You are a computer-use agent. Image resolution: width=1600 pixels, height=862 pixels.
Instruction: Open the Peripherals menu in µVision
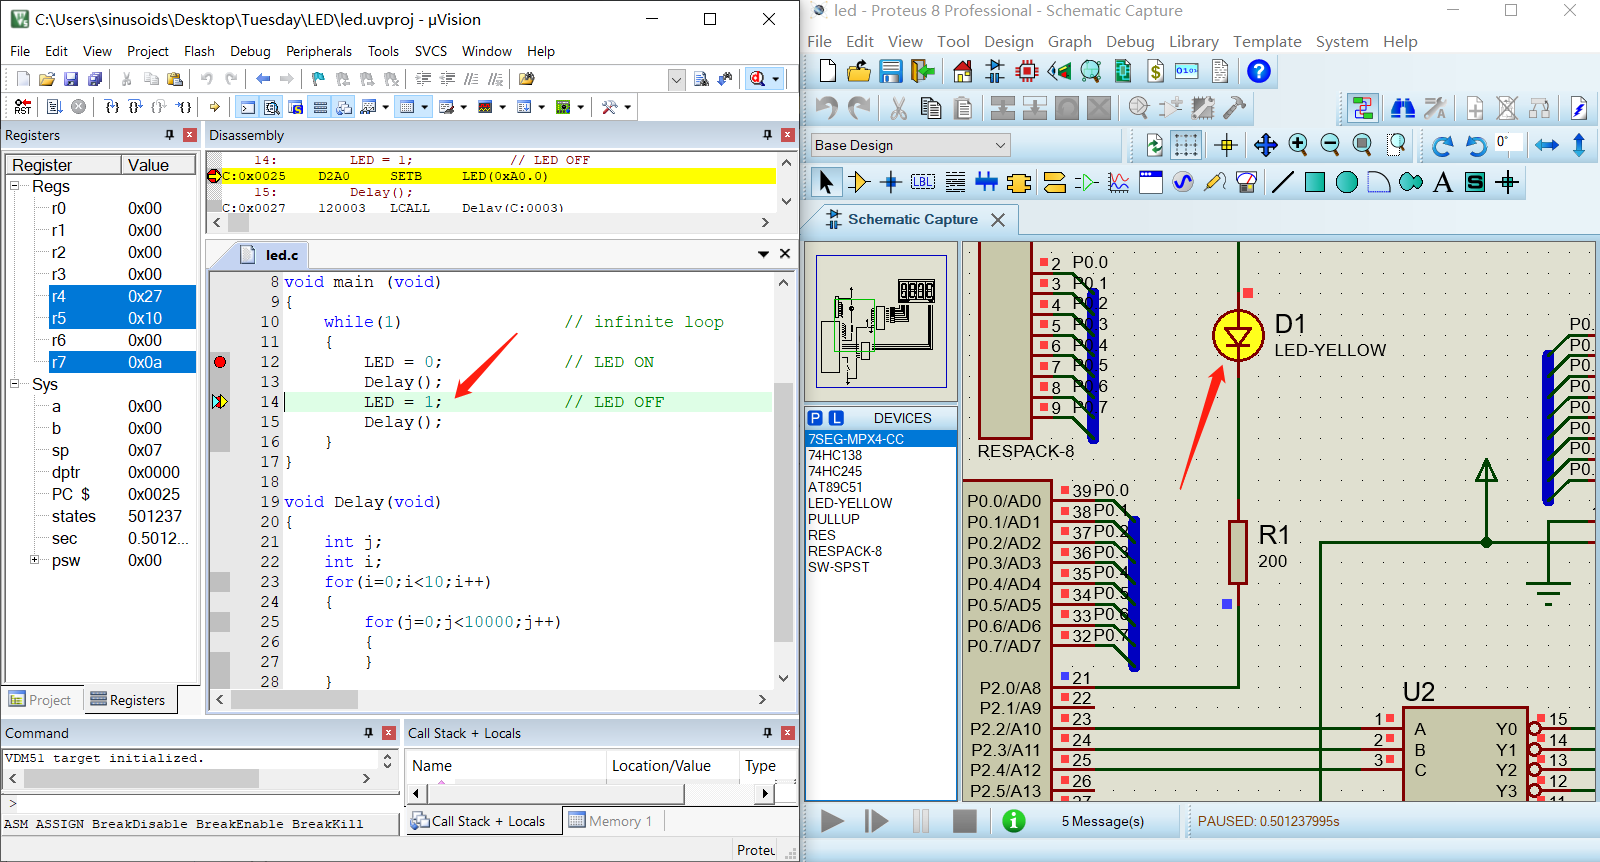click(x=318, y=51)
